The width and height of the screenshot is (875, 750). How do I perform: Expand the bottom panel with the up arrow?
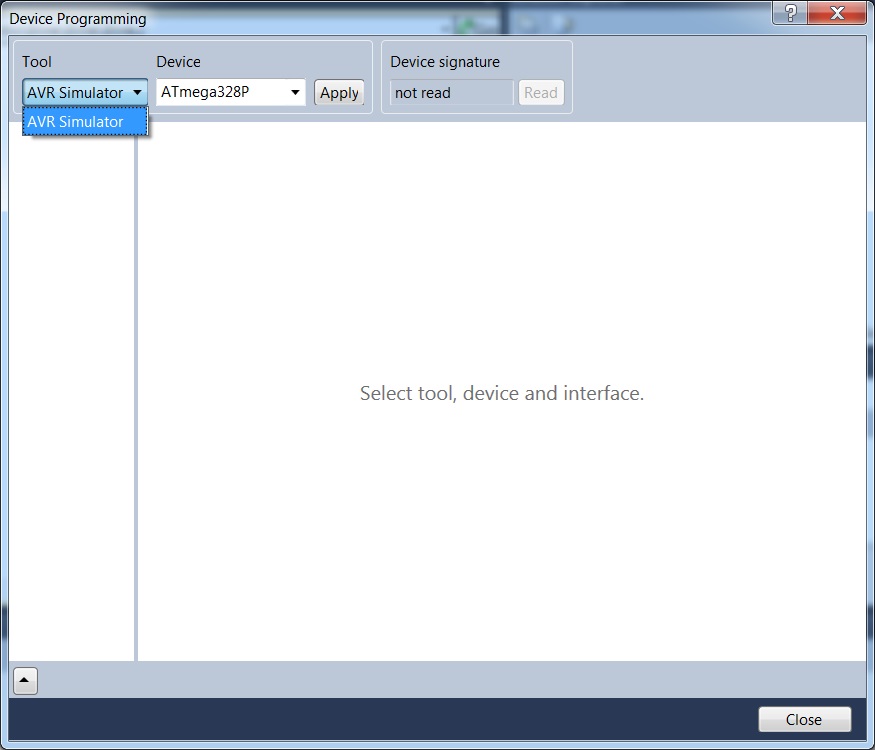coord(25,680)
